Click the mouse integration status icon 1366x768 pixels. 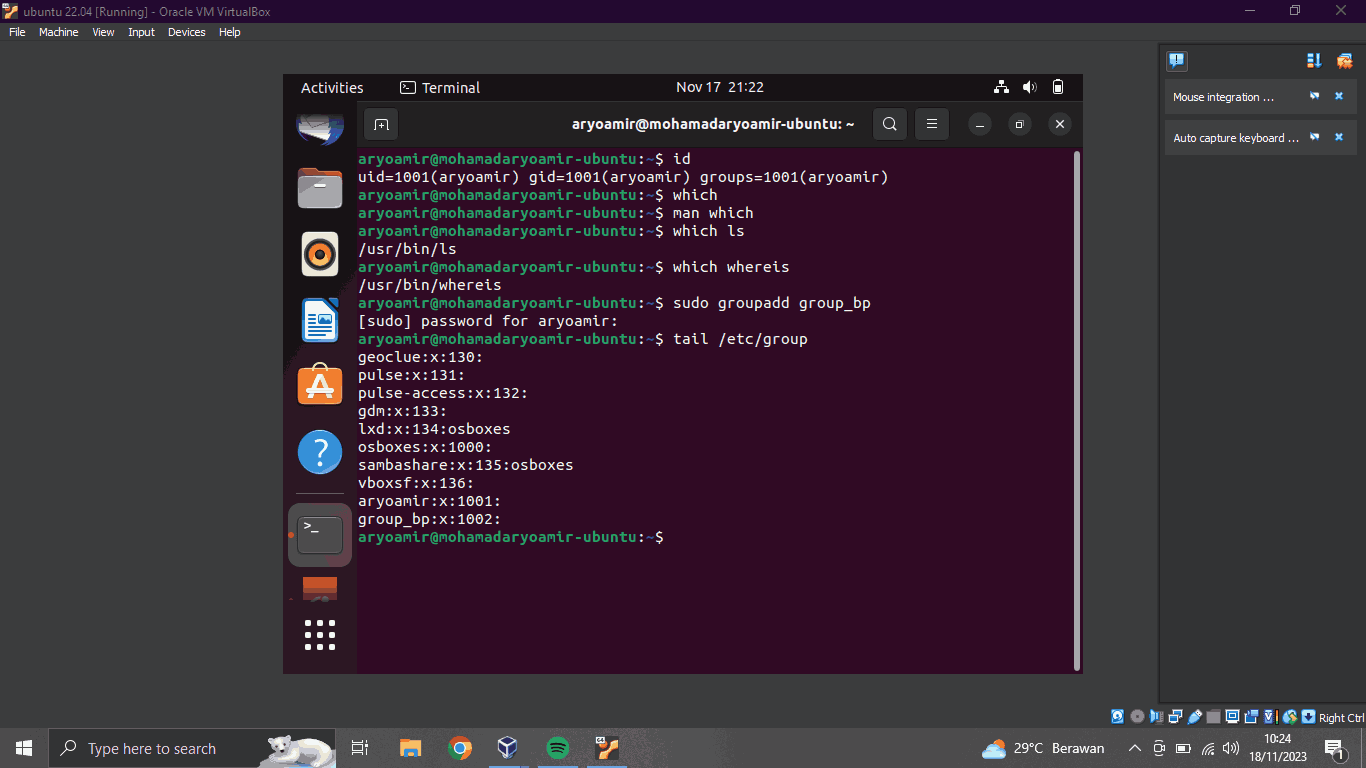click(1290, 717)
